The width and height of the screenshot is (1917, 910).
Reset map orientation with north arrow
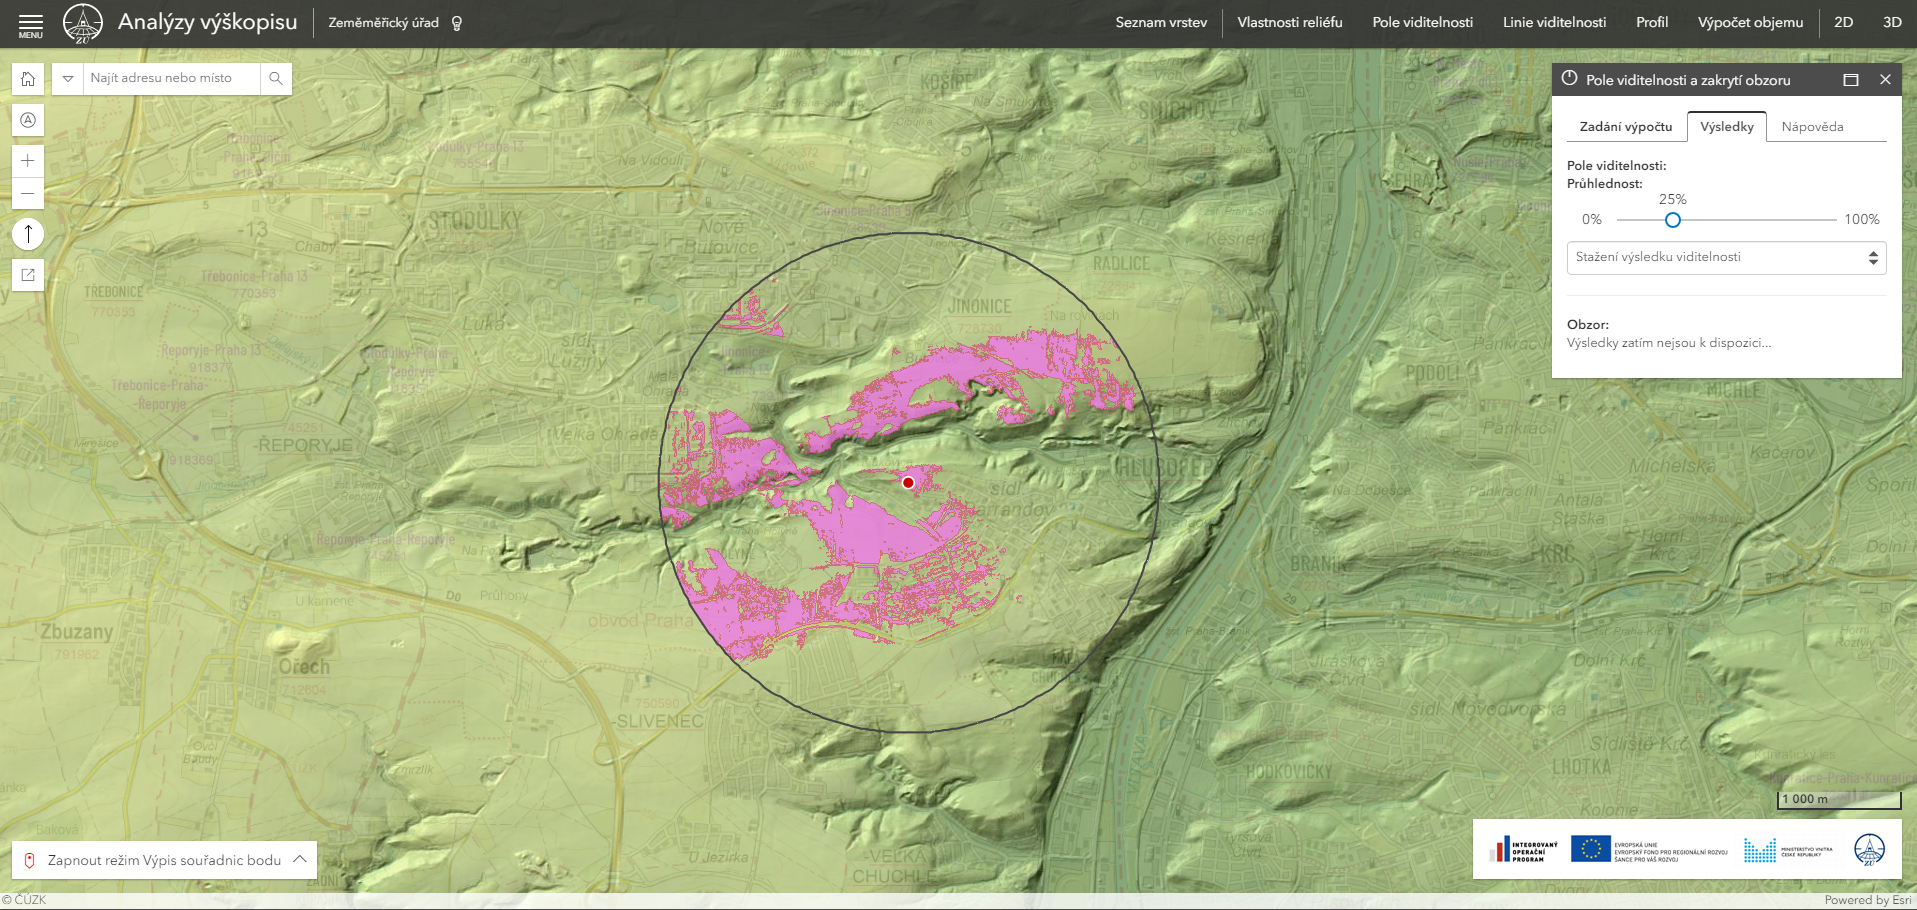click(28, 234)
